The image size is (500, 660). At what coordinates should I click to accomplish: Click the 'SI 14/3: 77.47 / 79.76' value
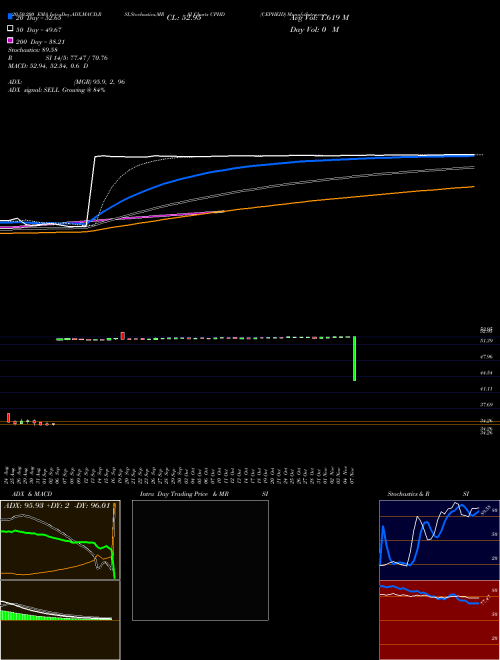77,58
